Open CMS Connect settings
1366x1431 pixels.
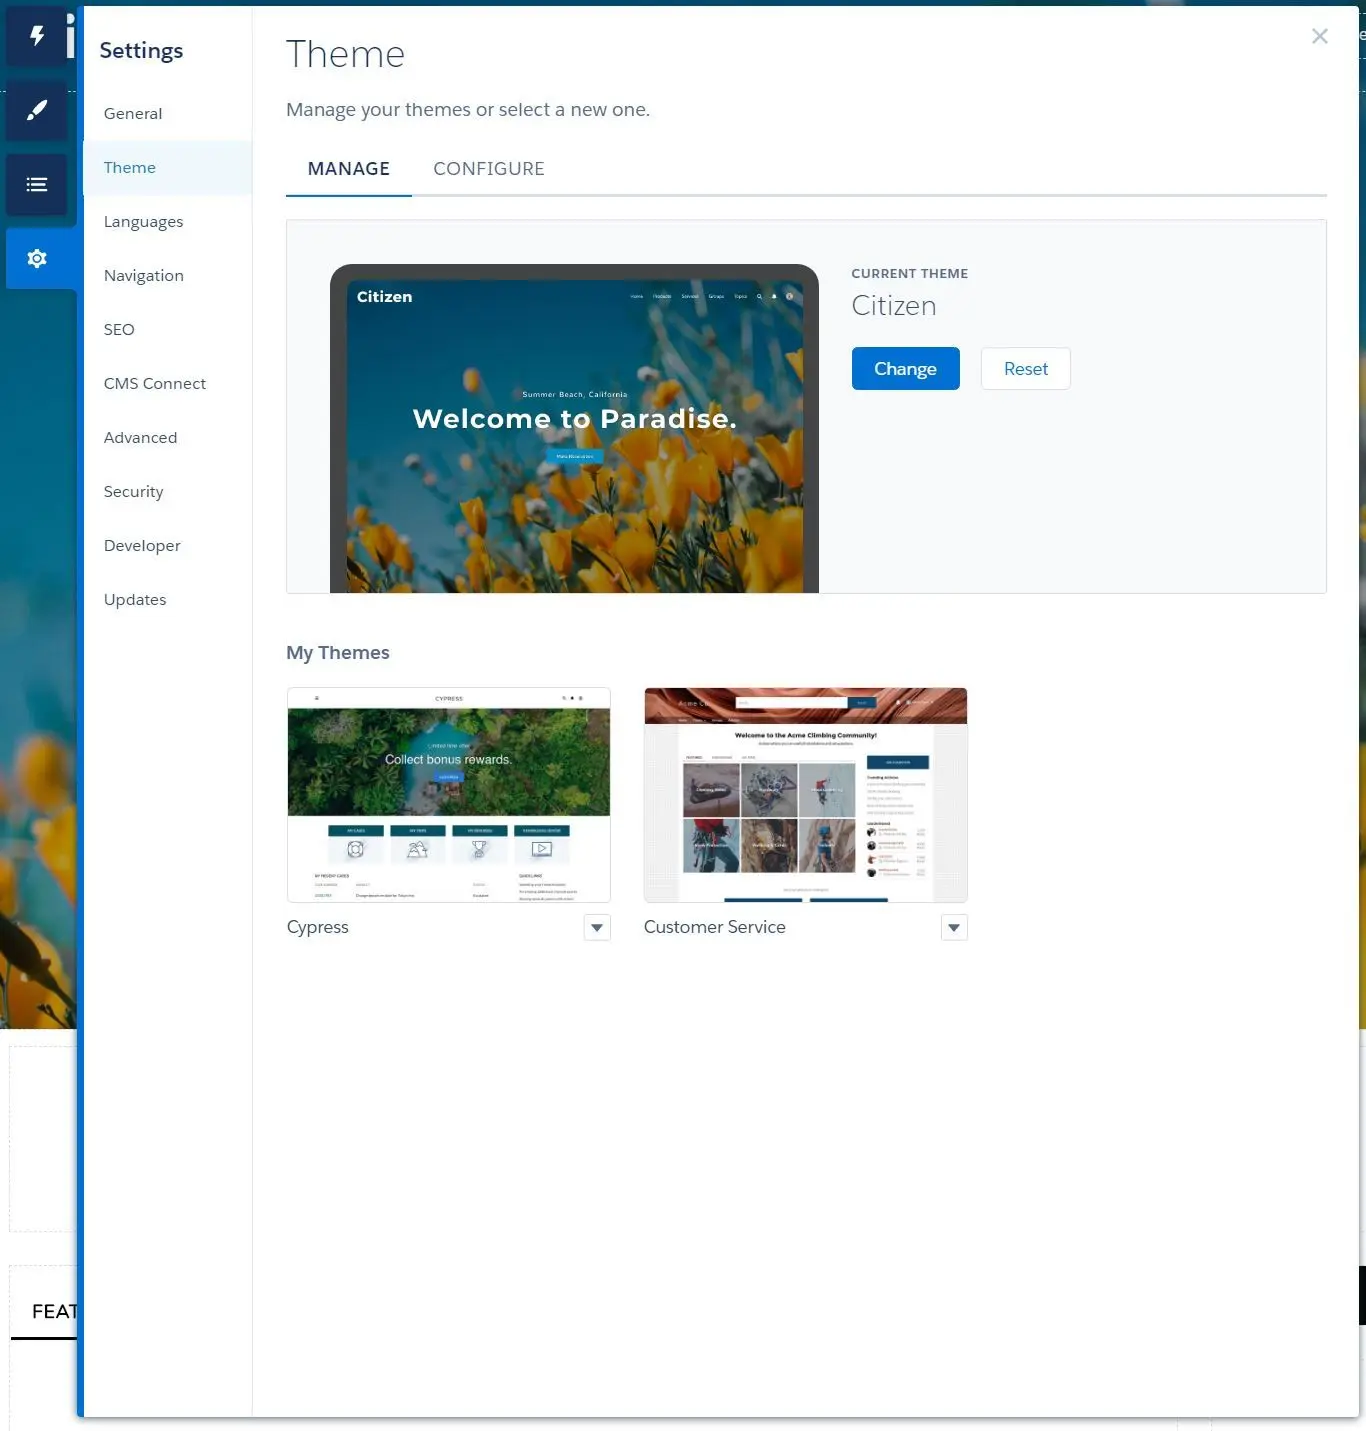168,383
